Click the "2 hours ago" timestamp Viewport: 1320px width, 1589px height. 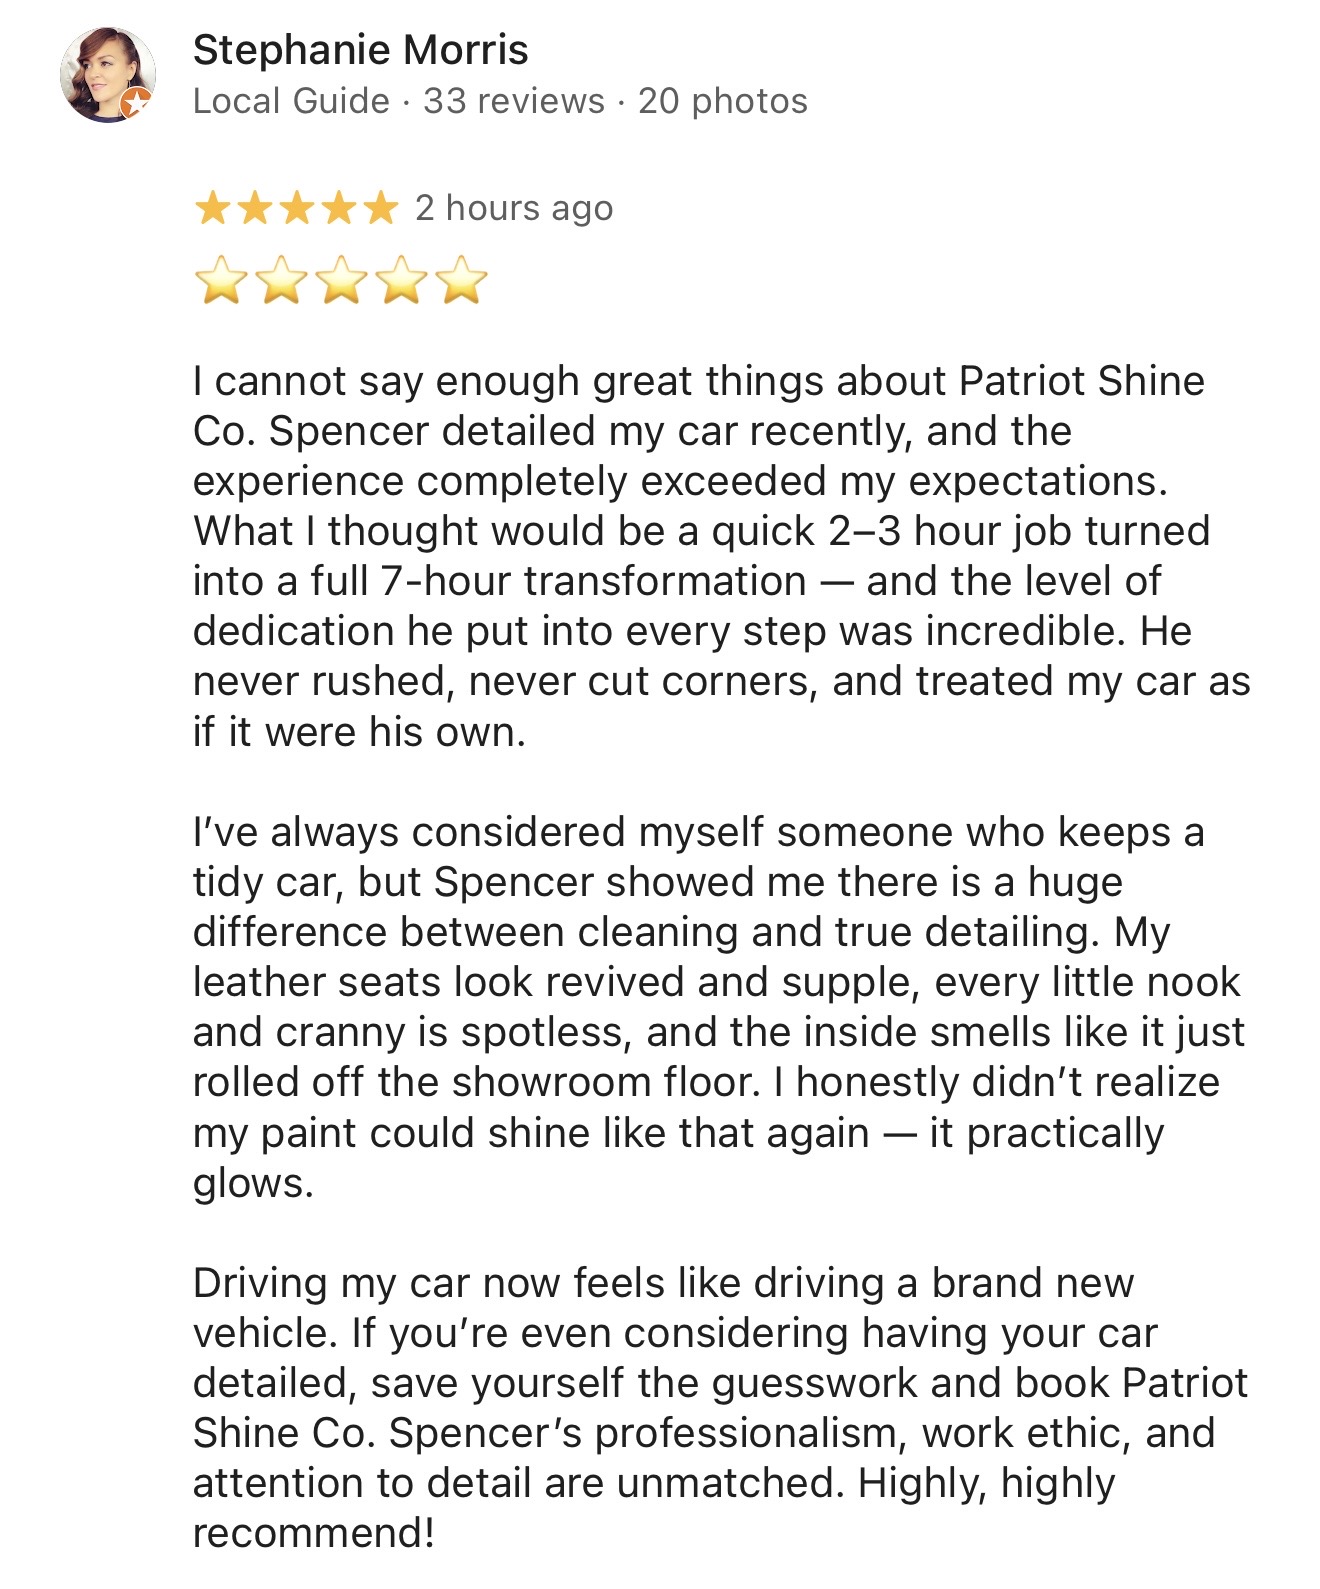(514, 208)
